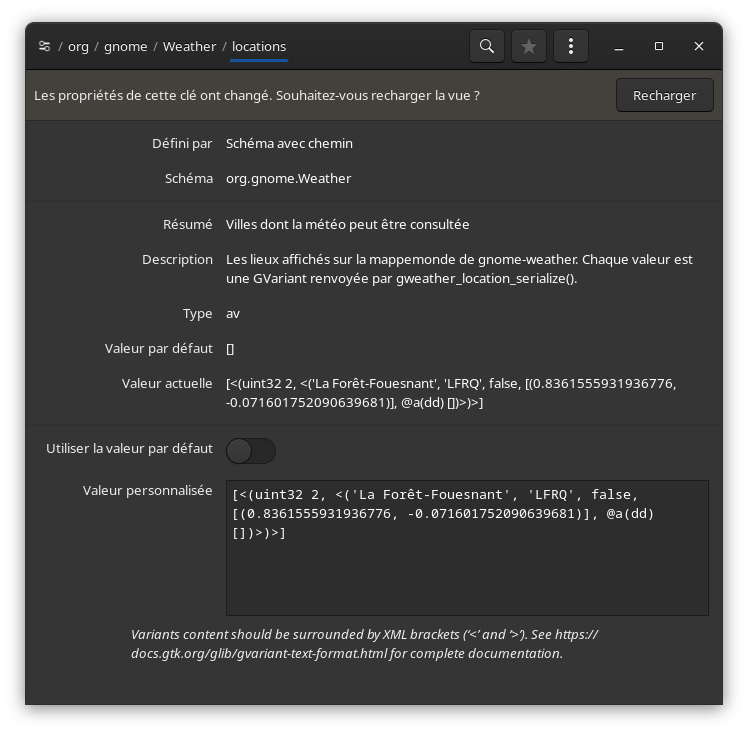The width and height of the screenshot is (748, 733).
Task: Click the schema name org.gnome.Weather
Action: pyautogui.click(x=288, y=178)
